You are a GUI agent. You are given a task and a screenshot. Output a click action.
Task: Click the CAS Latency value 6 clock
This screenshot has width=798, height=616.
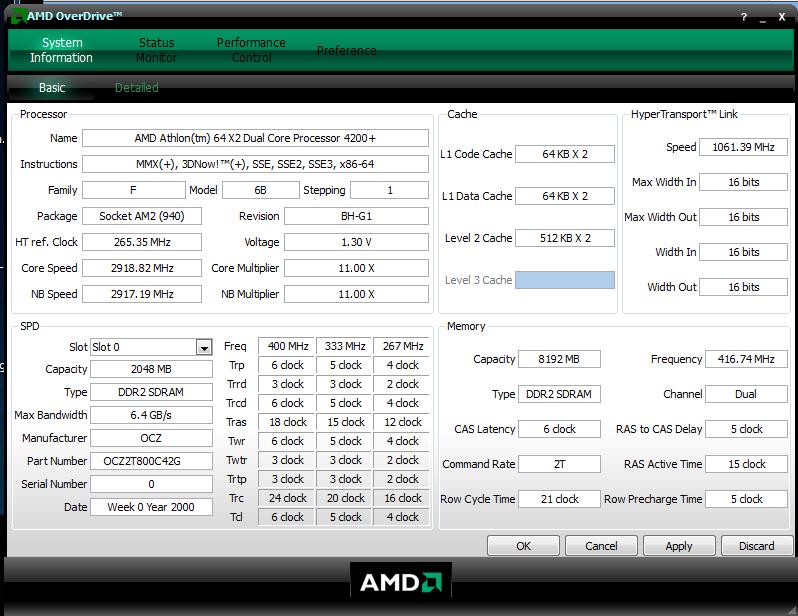tap(559, 429)
